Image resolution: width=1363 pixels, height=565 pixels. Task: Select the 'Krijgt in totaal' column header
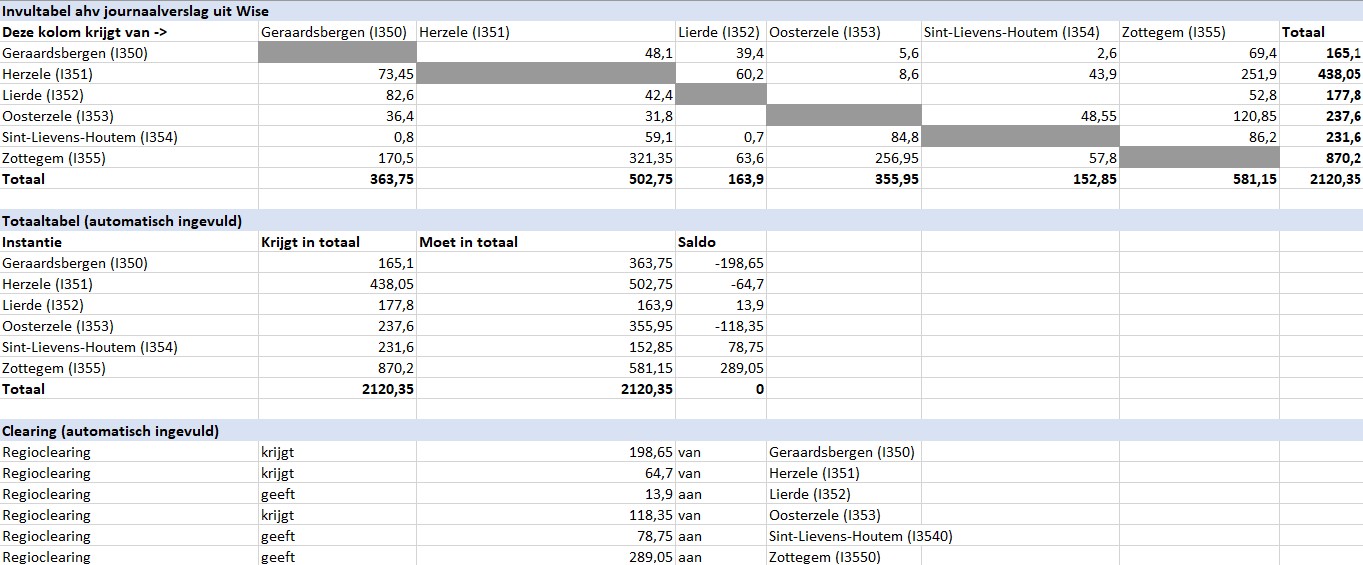[x=337, y=242]
